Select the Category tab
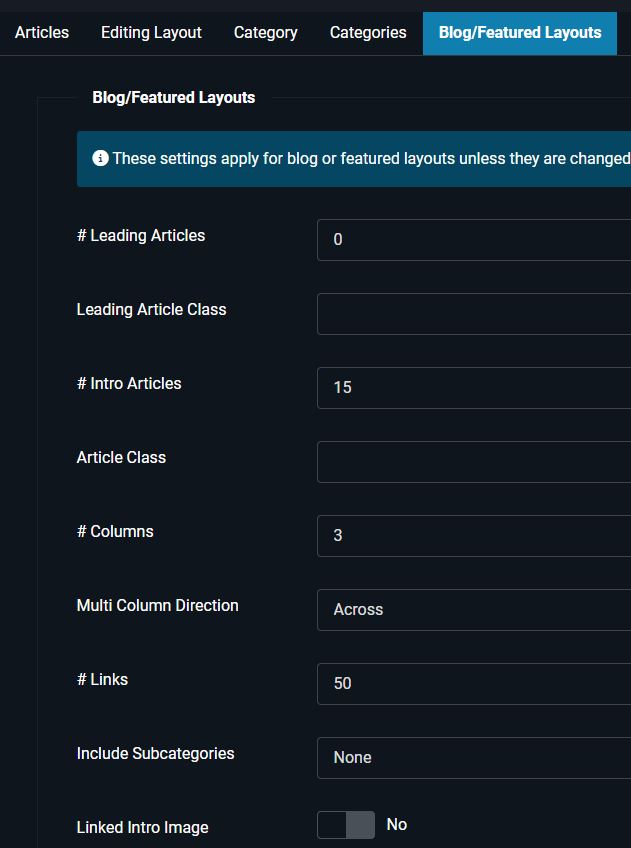 (265, 32)
